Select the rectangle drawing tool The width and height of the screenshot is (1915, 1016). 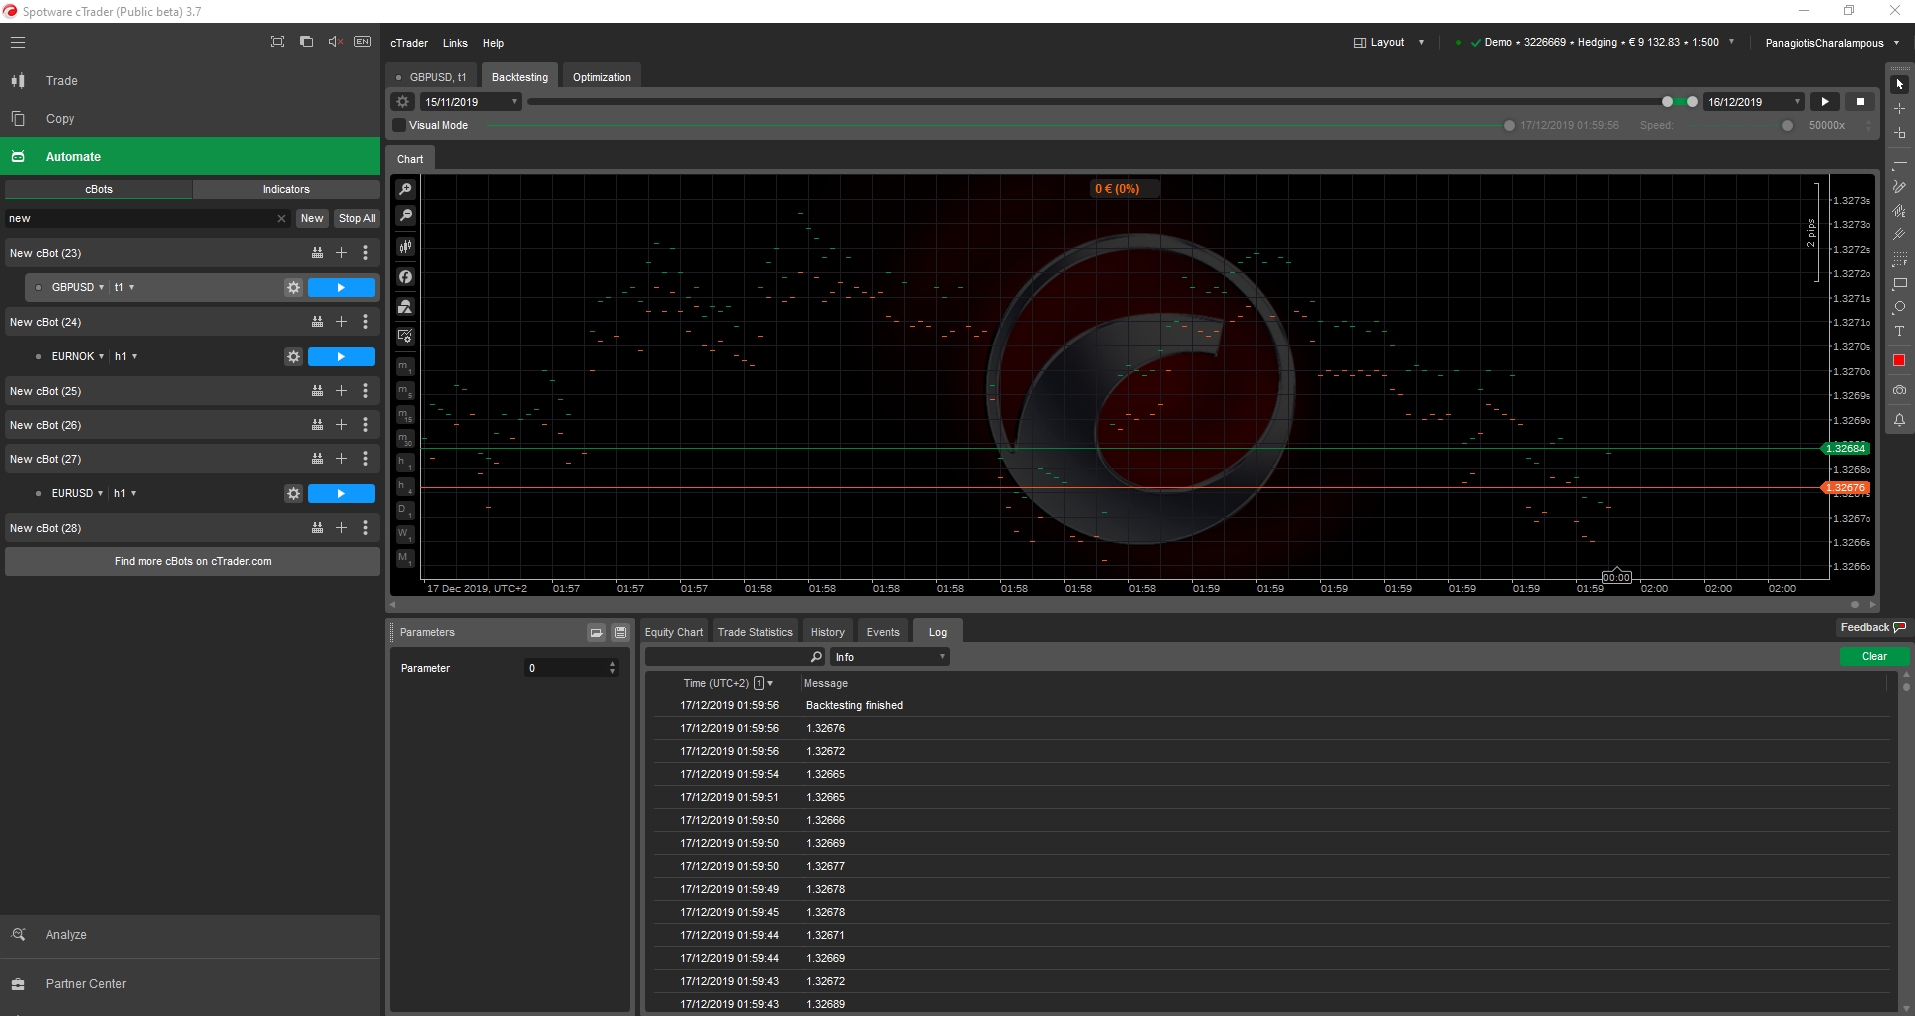(x=1899, y=283)
